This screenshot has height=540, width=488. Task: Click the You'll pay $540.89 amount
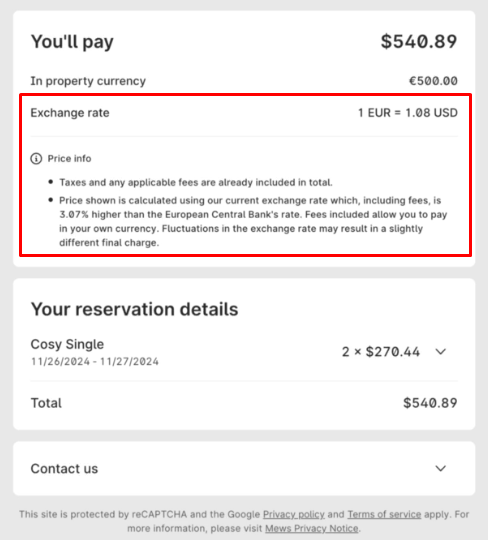(x=419, y=41)
